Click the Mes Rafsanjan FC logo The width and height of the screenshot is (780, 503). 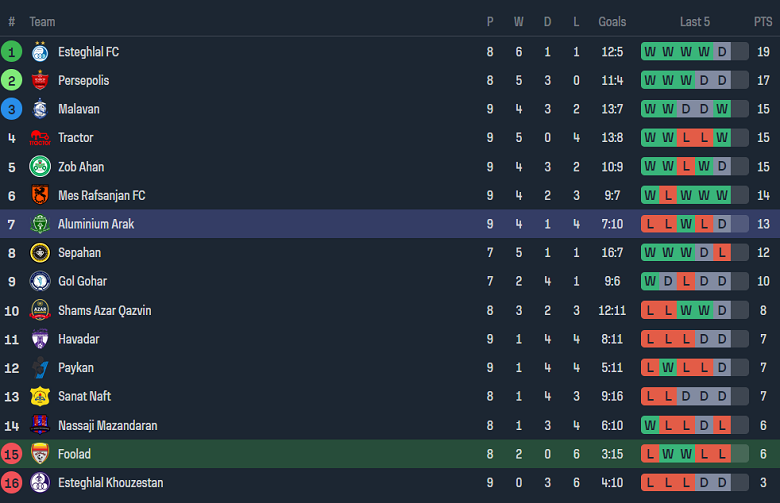(x=40, y=196)
